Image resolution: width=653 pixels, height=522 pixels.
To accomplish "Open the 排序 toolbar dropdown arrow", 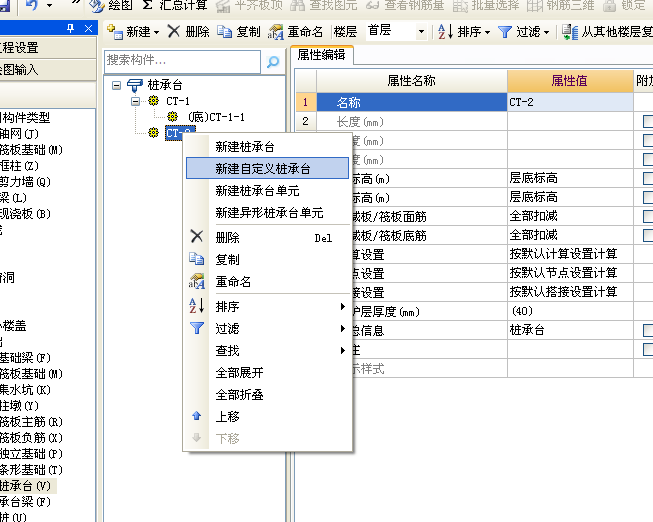I will point(487,32).
